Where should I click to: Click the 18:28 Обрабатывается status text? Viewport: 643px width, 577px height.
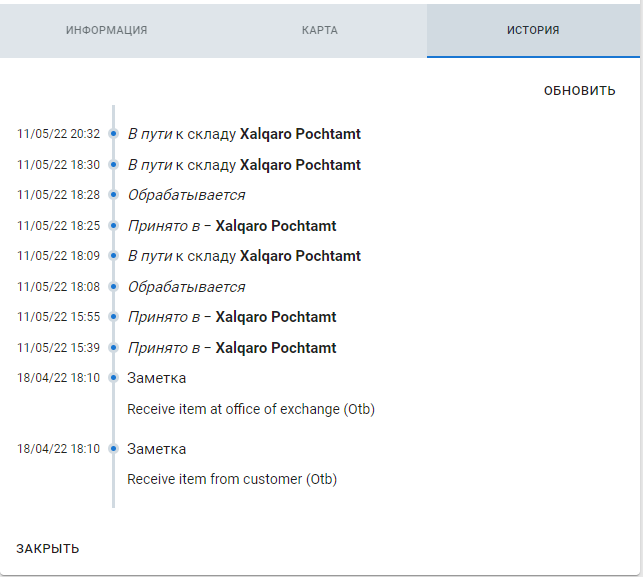point(186,195)
